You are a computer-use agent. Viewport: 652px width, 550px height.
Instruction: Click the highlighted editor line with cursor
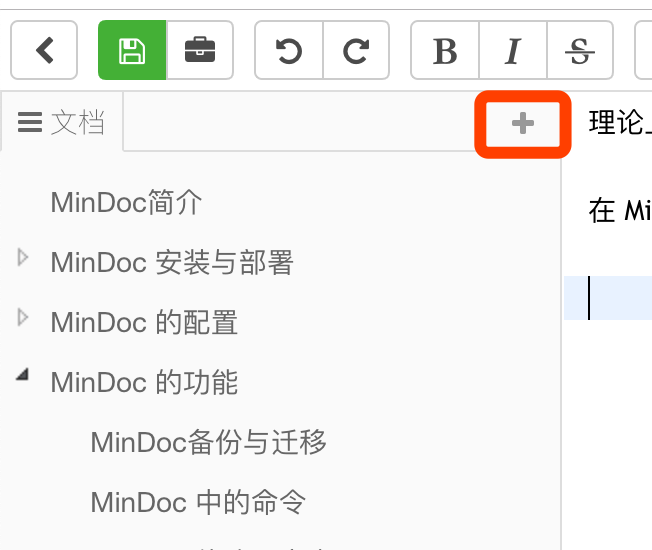608,298
